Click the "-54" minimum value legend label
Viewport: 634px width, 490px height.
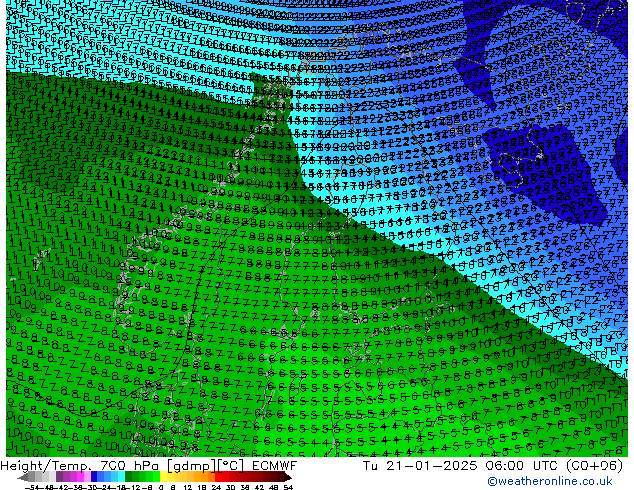click(x=32, y=487)
